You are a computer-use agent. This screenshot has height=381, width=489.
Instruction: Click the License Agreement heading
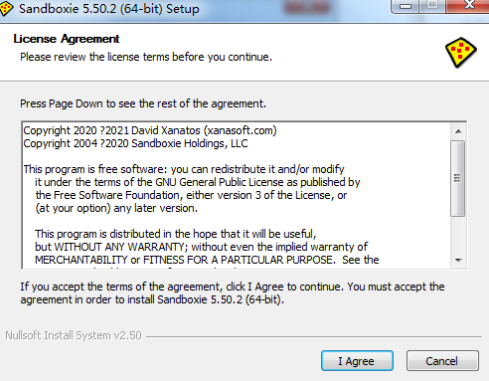click(x=66, y=39)
